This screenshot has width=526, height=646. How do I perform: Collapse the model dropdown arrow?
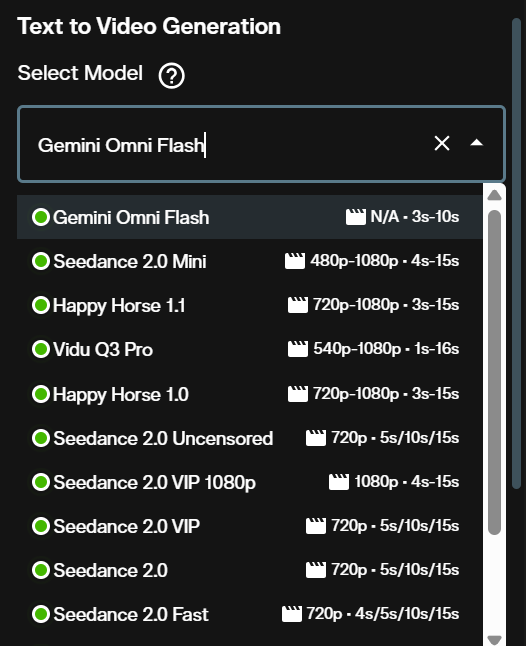coord(477,143)
